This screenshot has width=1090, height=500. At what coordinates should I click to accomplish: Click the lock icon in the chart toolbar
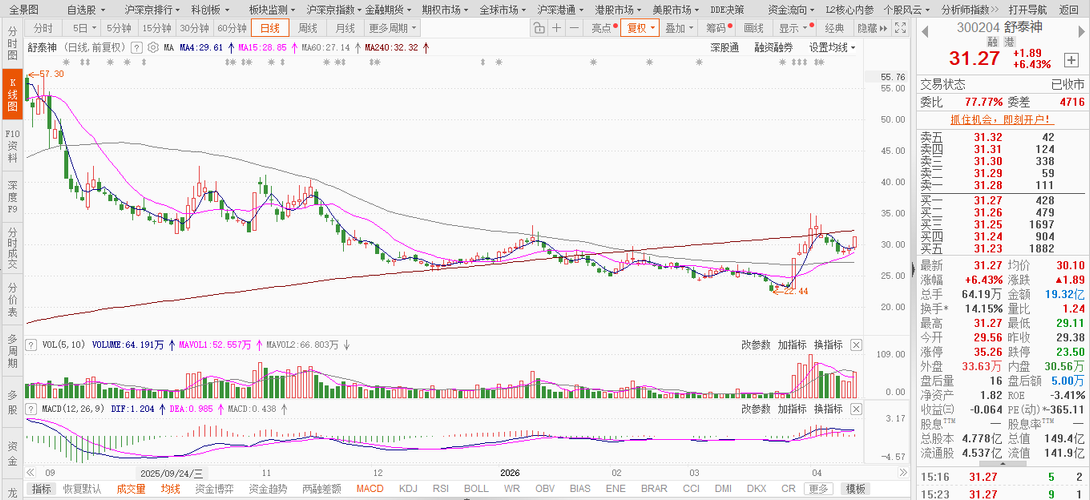pyautogui.click(x=539, y=29)
